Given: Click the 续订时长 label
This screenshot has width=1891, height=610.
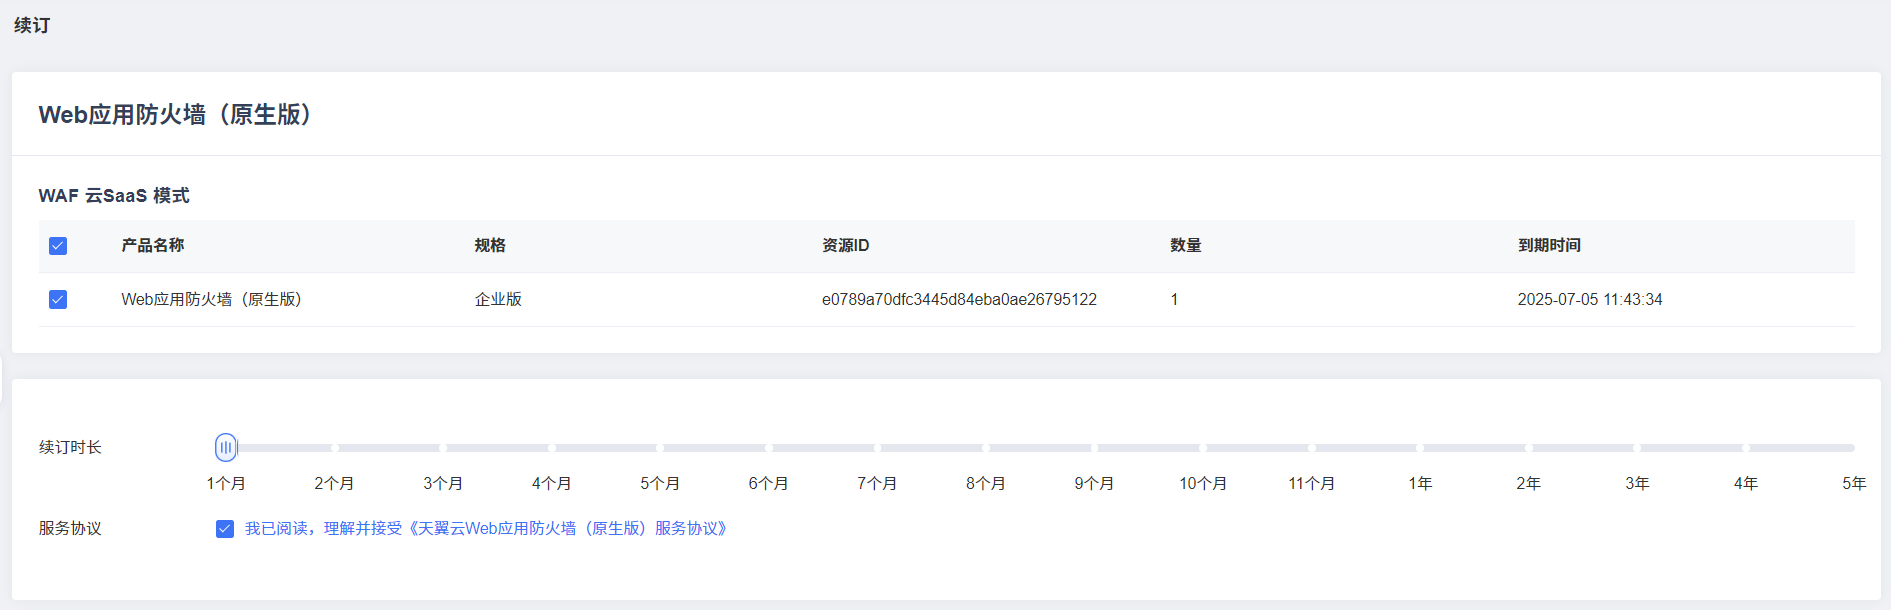Looking at the screenshot, I should pos(70,447).
